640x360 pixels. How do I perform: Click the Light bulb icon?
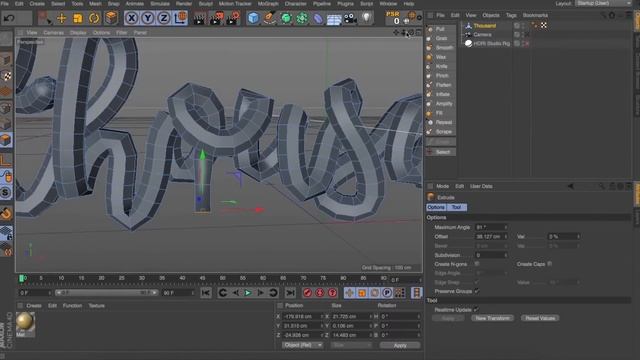pos(367,18)
